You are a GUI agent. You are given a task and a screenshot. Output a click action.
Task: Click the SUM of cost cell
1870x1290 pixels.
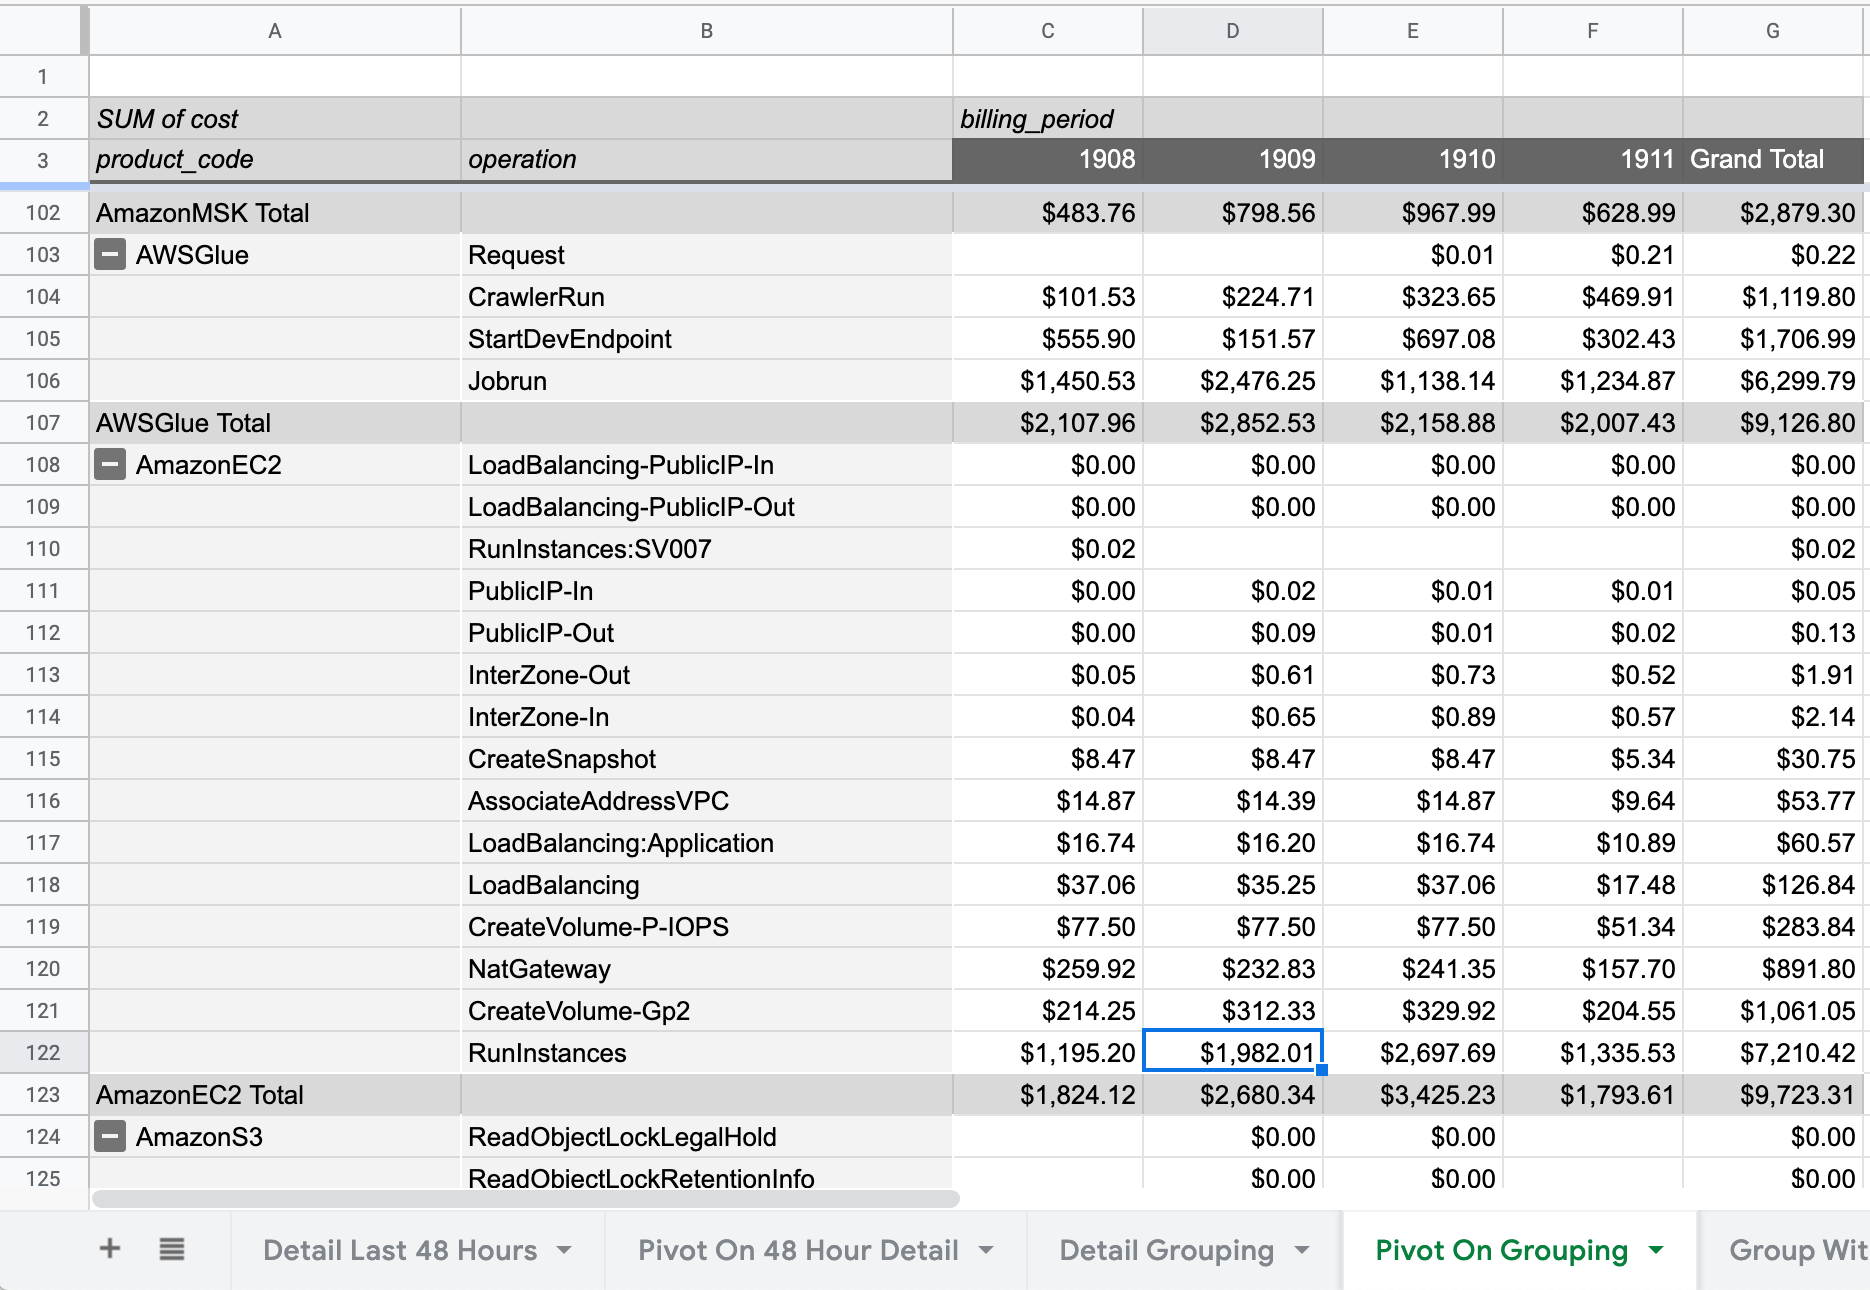coord(275,119)
